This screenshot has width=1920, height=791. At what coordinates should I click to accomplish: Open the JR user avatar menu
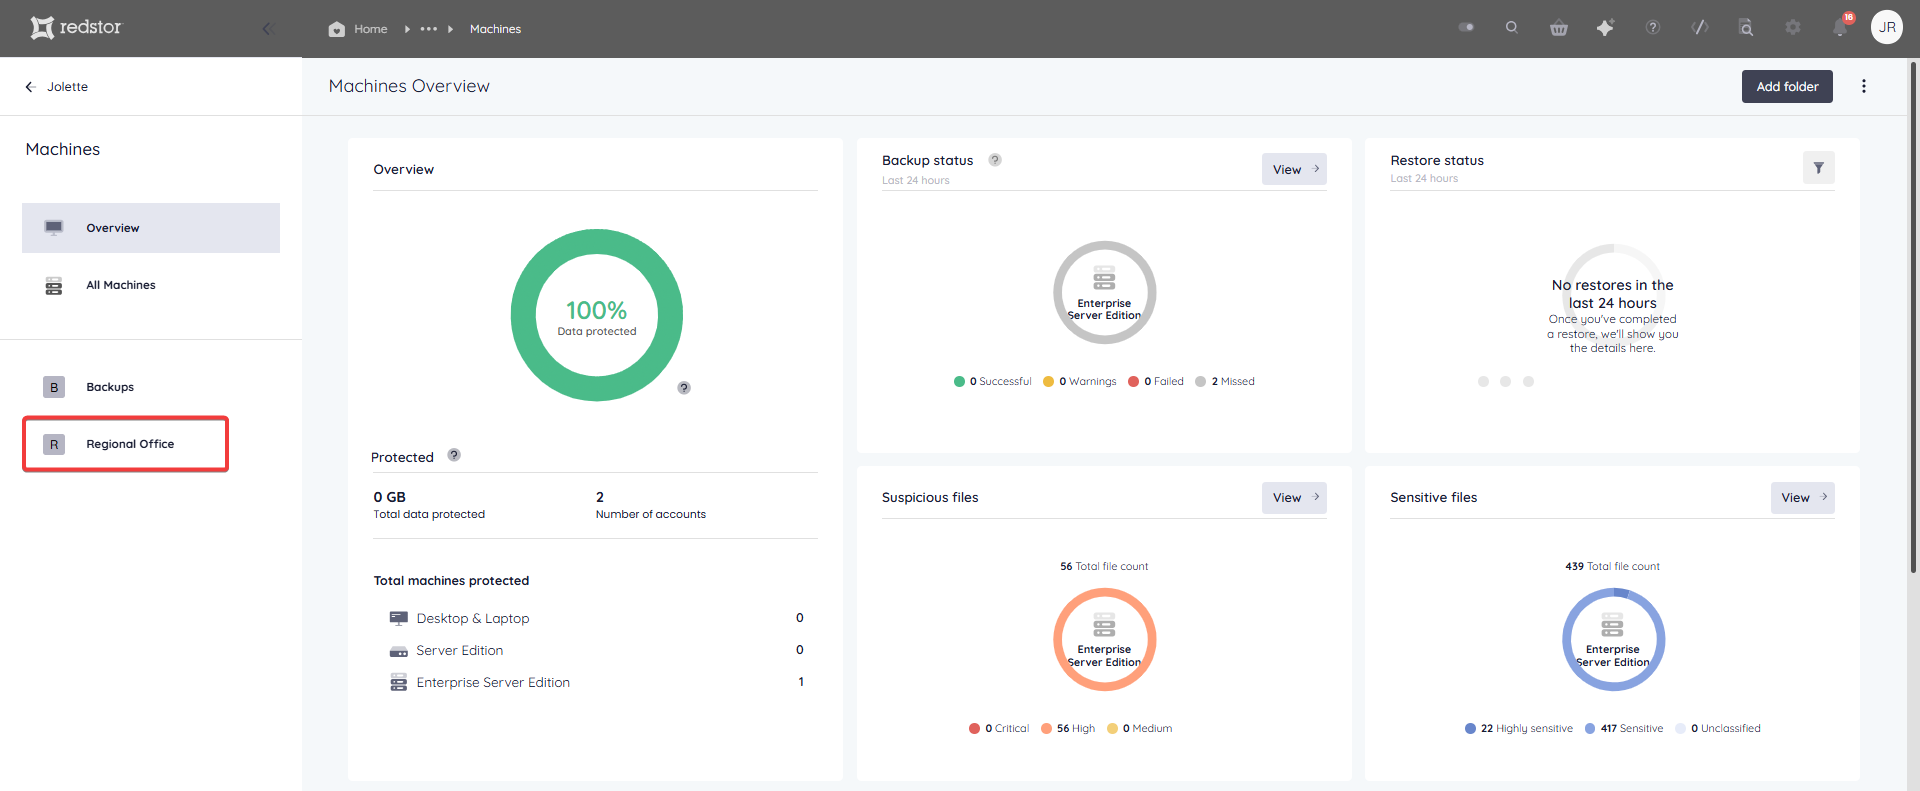(1887, 27)
